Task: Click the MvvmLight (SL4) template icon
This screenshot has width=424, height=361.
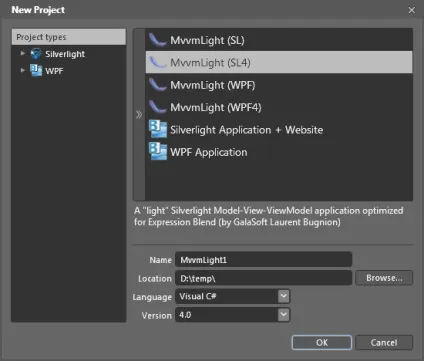Action: tap(157, 62)
